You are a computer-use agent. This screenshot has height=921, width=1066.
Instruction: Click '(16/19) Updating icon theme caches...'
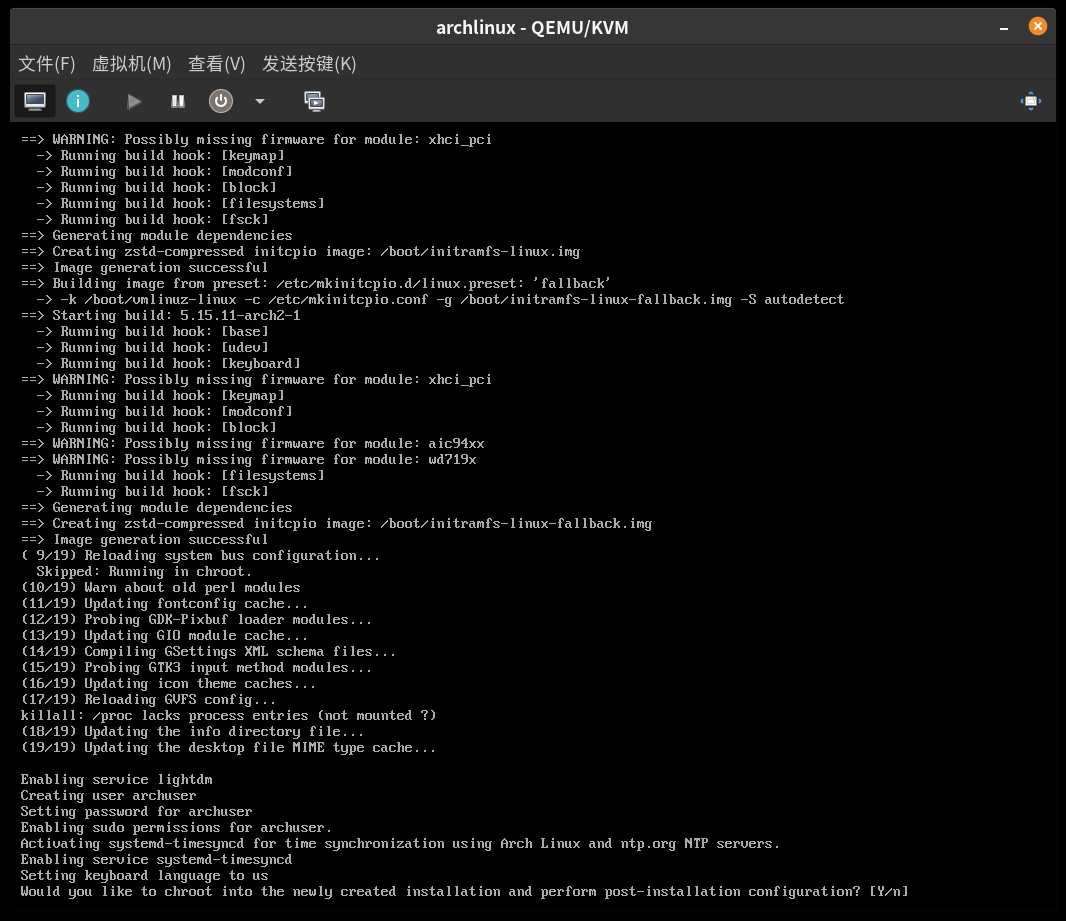pyautogui.click(x=168, y=683)
